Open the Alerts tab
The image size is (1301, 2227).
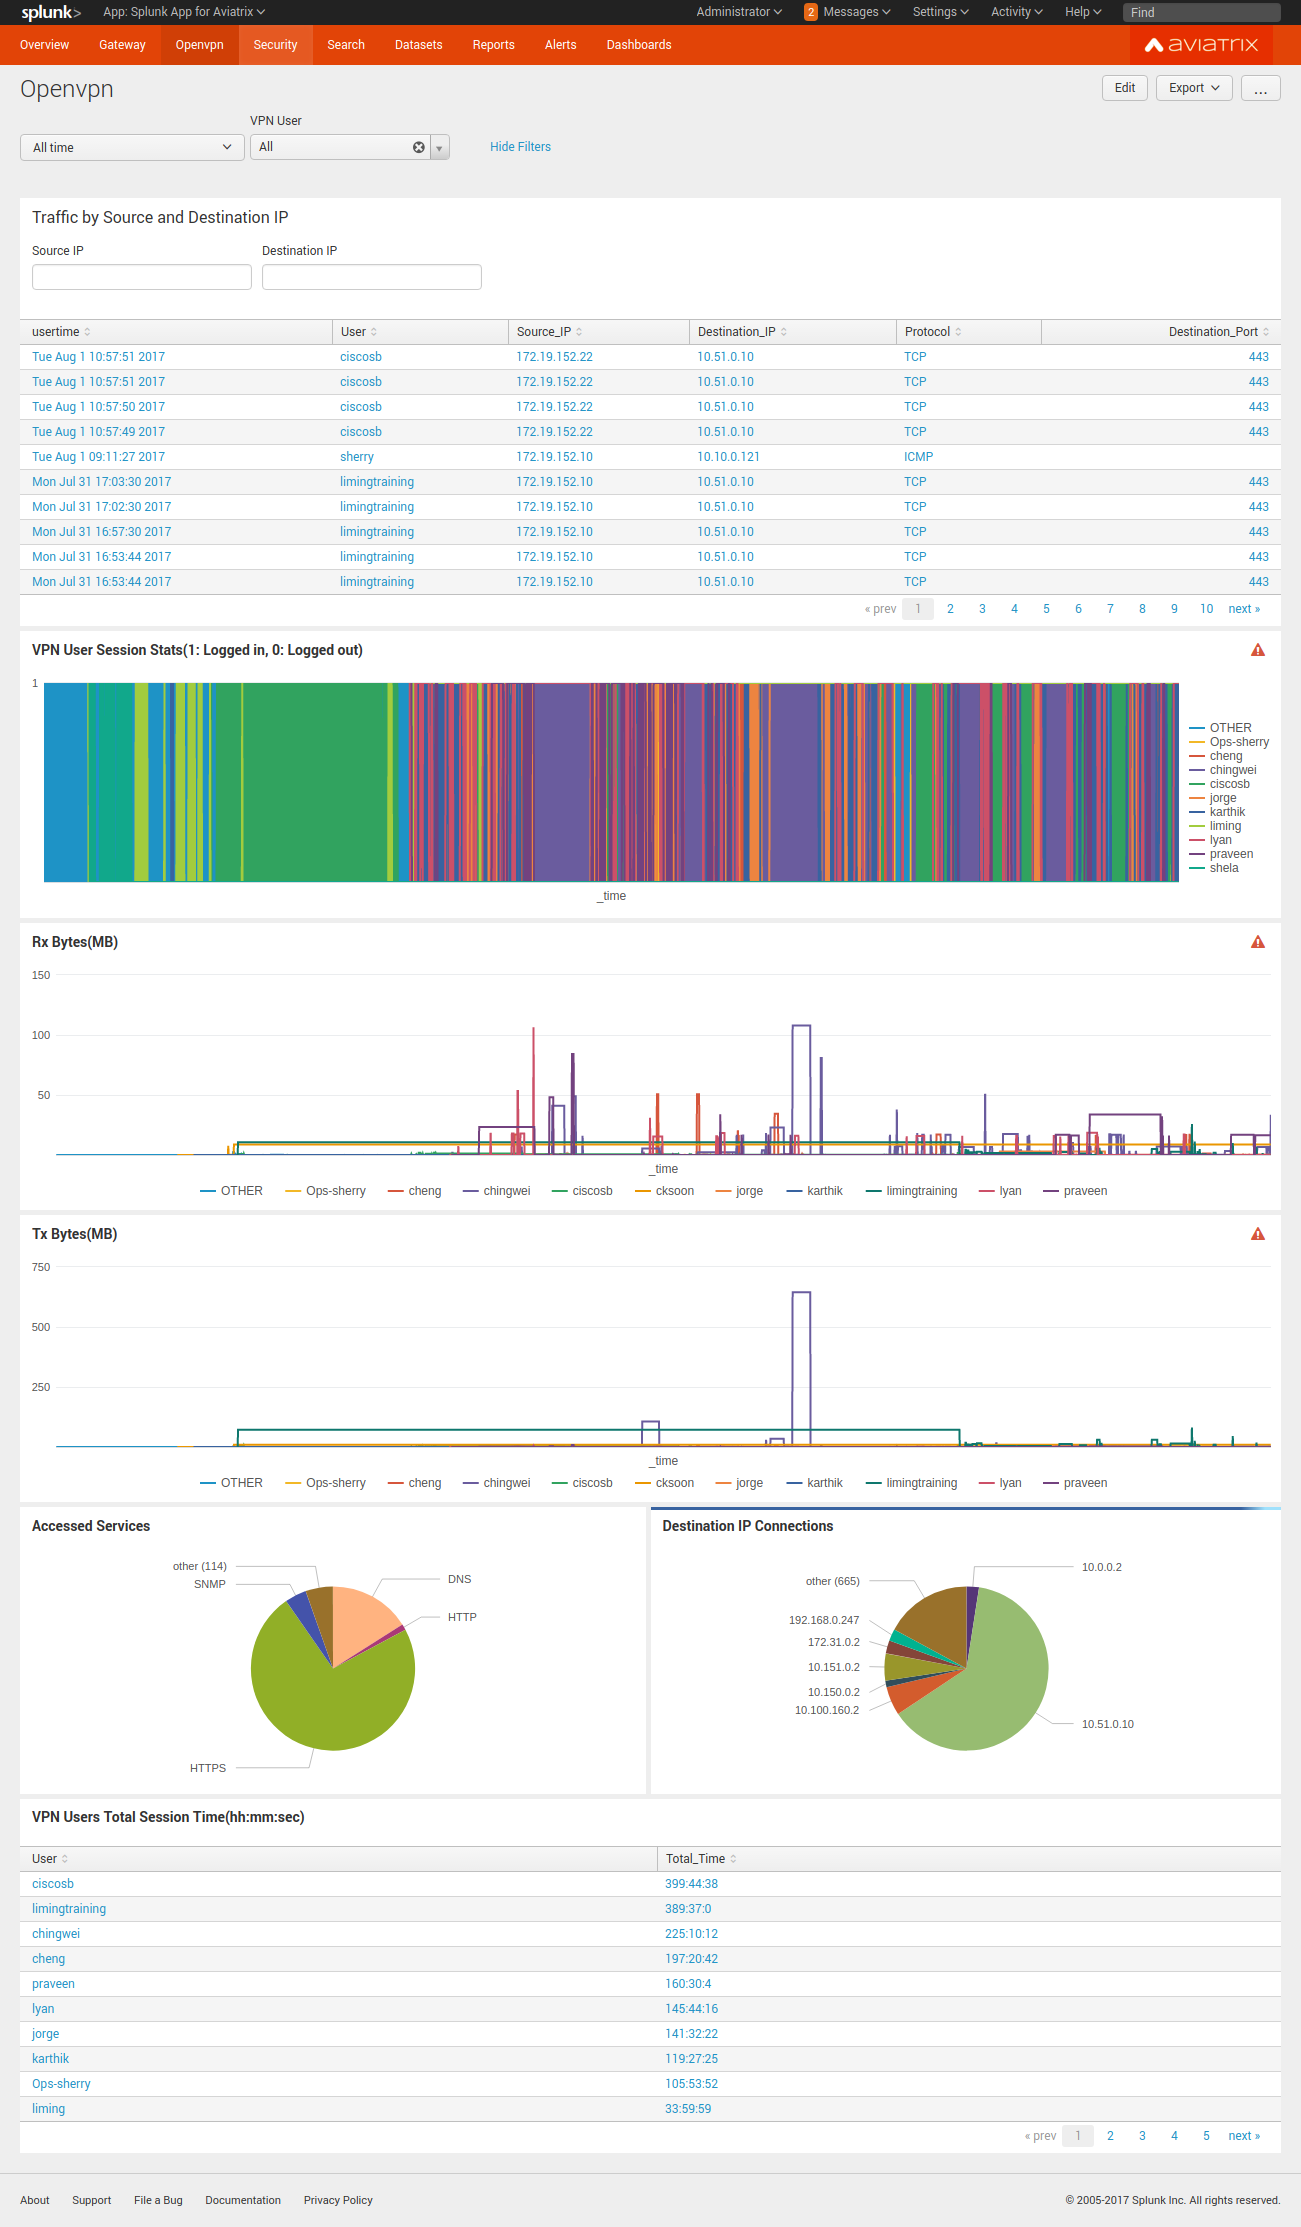[x=561, y=45]
